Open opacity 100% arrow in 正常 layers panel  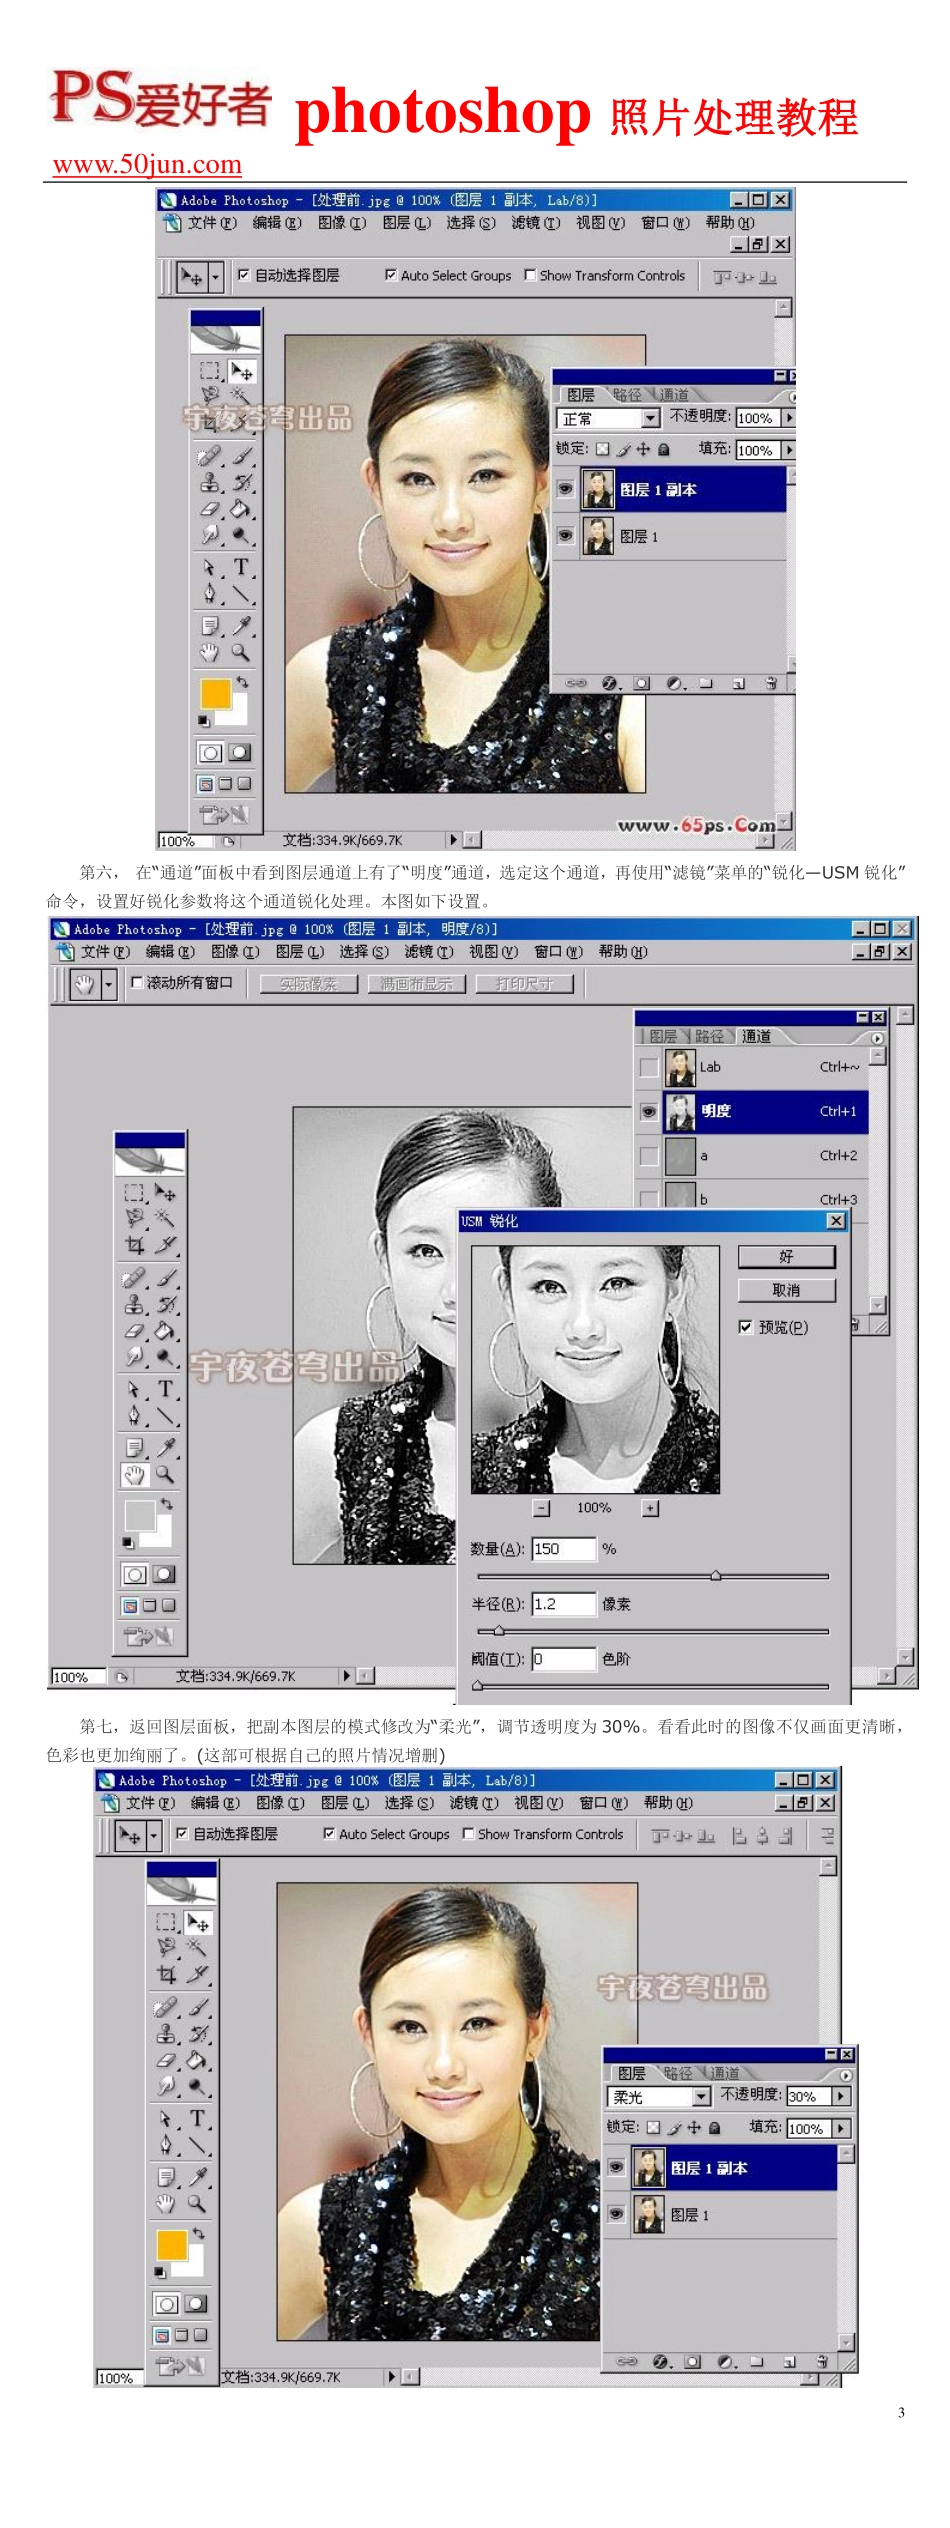coord(789,417)
